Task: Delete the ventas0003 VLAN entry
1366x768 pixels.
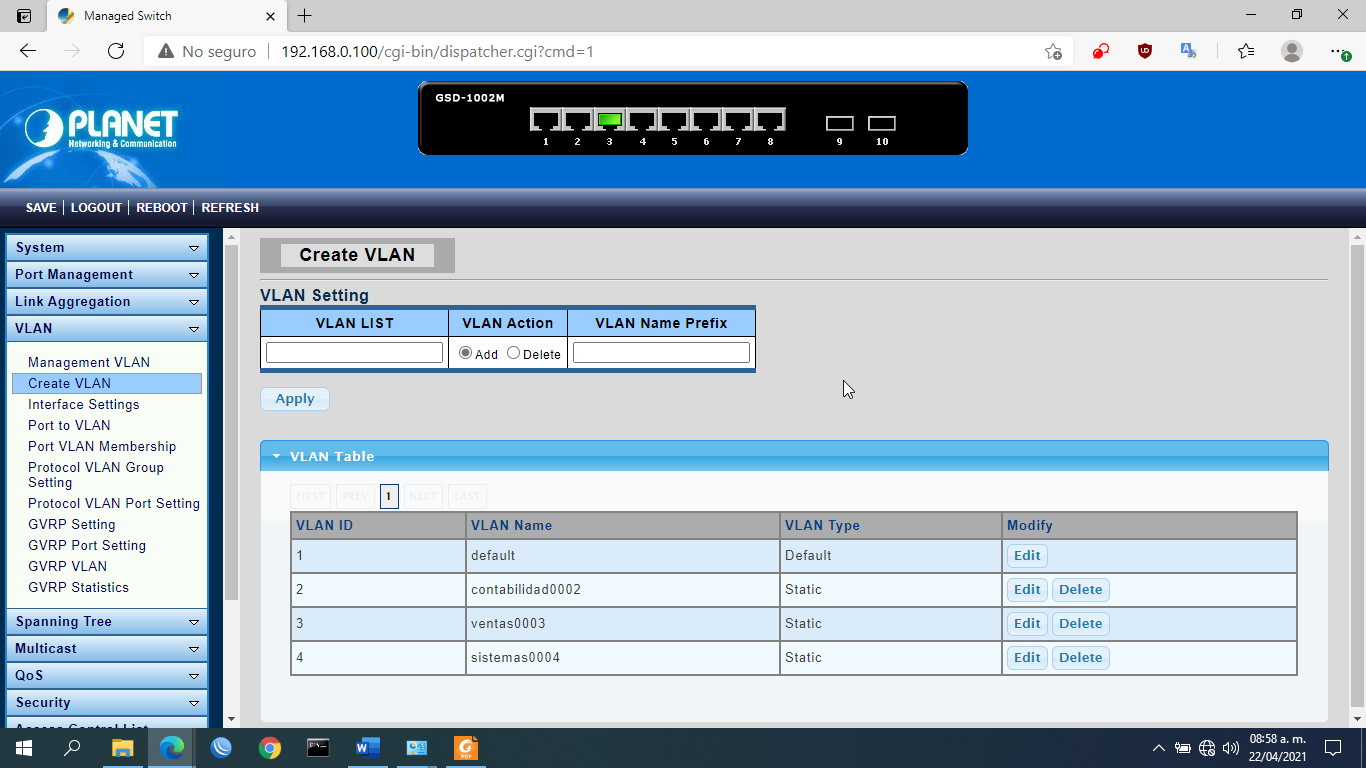Action: pos(1080,623)
